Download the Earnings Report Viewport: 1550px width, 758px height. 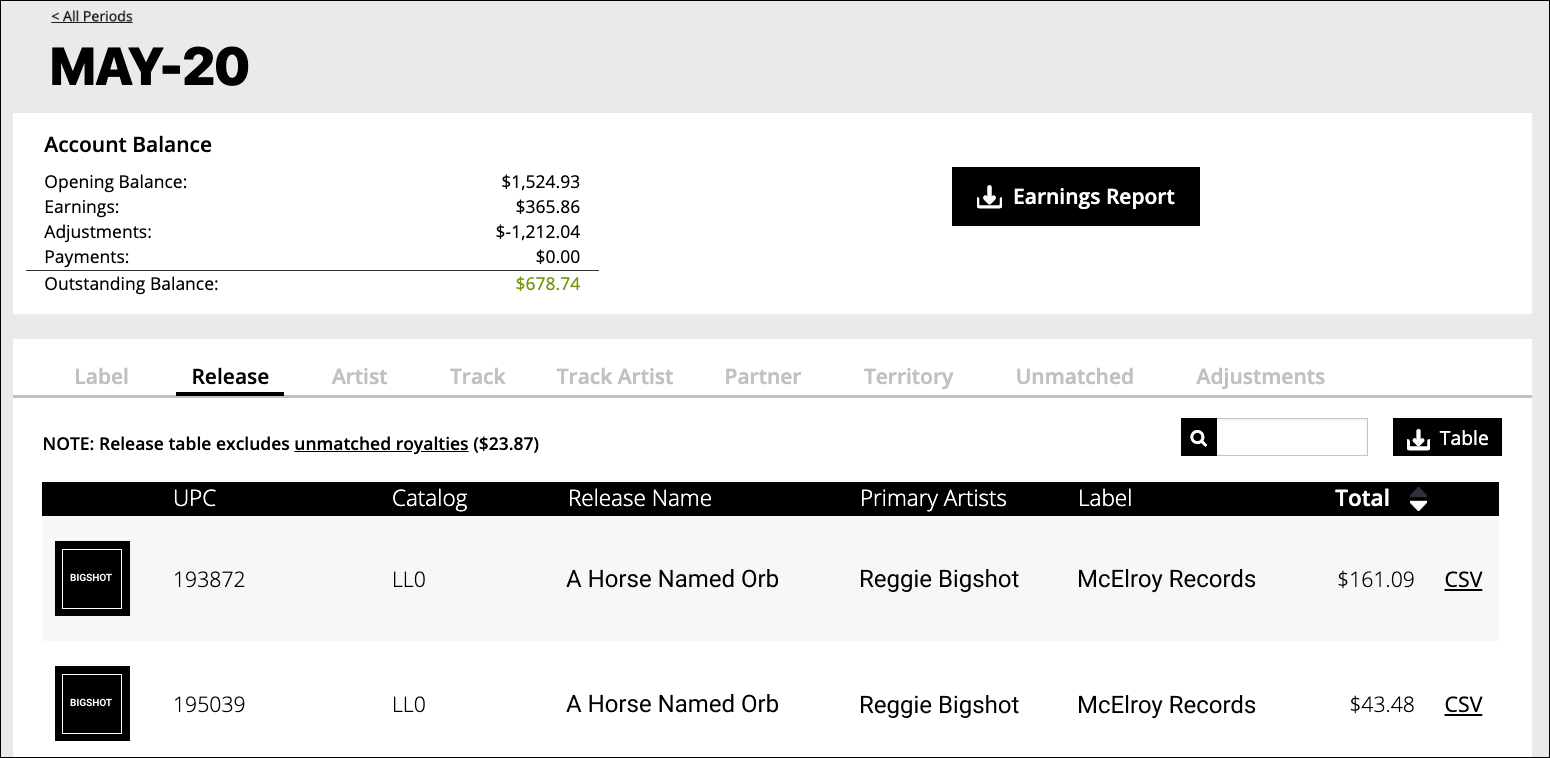coord(1075,196)
